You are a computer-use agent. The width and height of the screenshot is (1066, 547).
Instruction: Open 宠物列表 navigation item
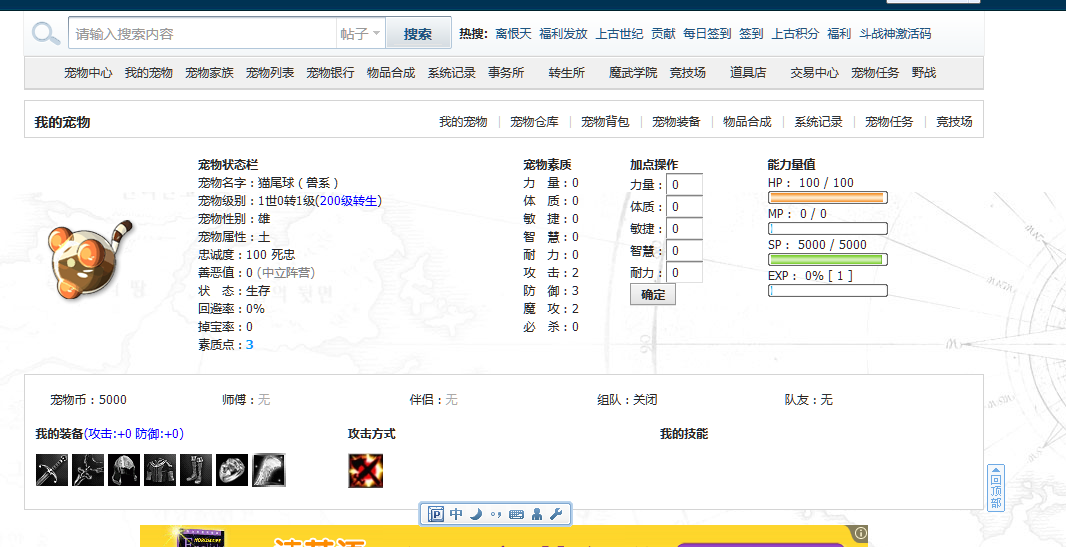[x=270, y=73]
